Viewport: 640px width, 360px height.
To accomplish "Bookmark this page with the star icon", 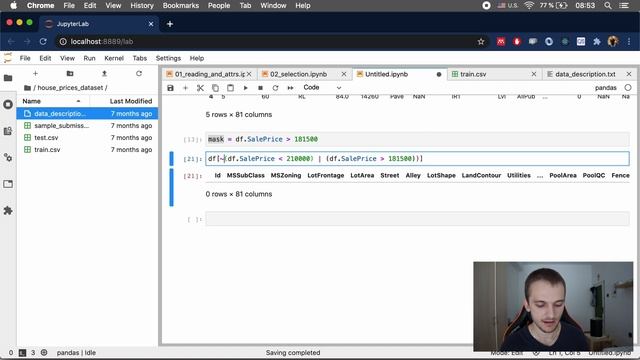I will pos(481,42).
